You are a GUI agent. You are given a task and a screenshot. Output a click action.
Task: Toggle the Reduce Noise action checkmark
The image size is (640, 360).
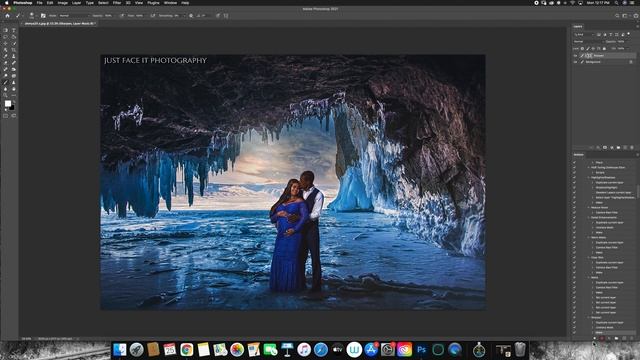pos(574,207)
